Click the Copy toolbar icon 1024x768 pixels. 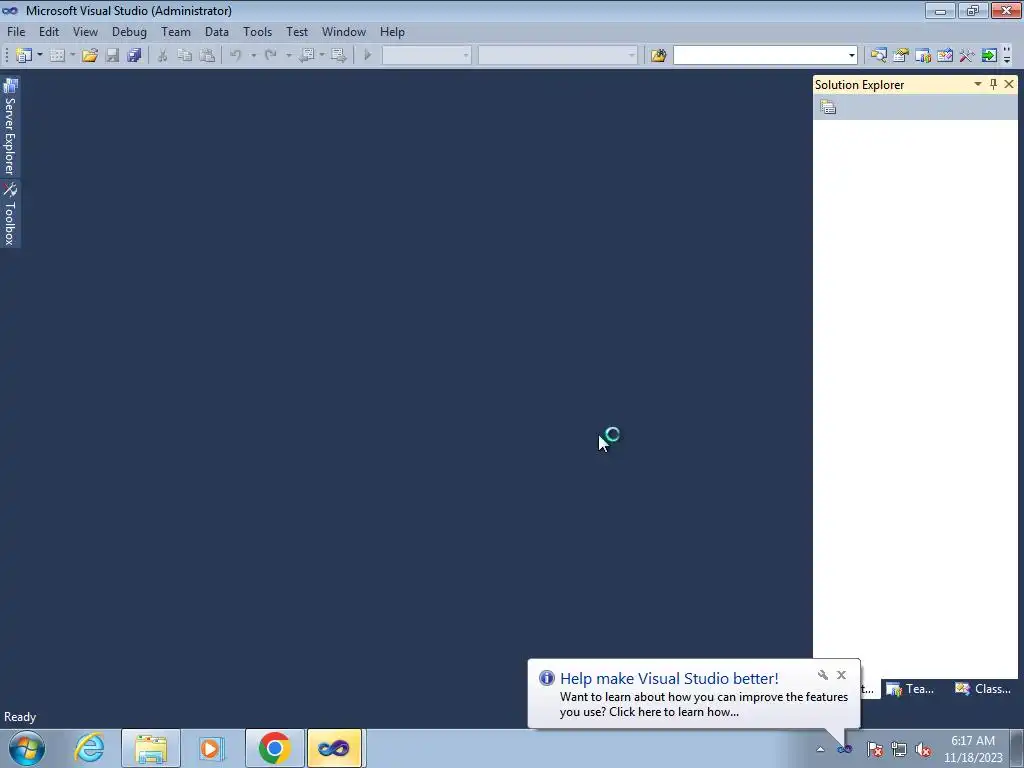tap(185, 56)
